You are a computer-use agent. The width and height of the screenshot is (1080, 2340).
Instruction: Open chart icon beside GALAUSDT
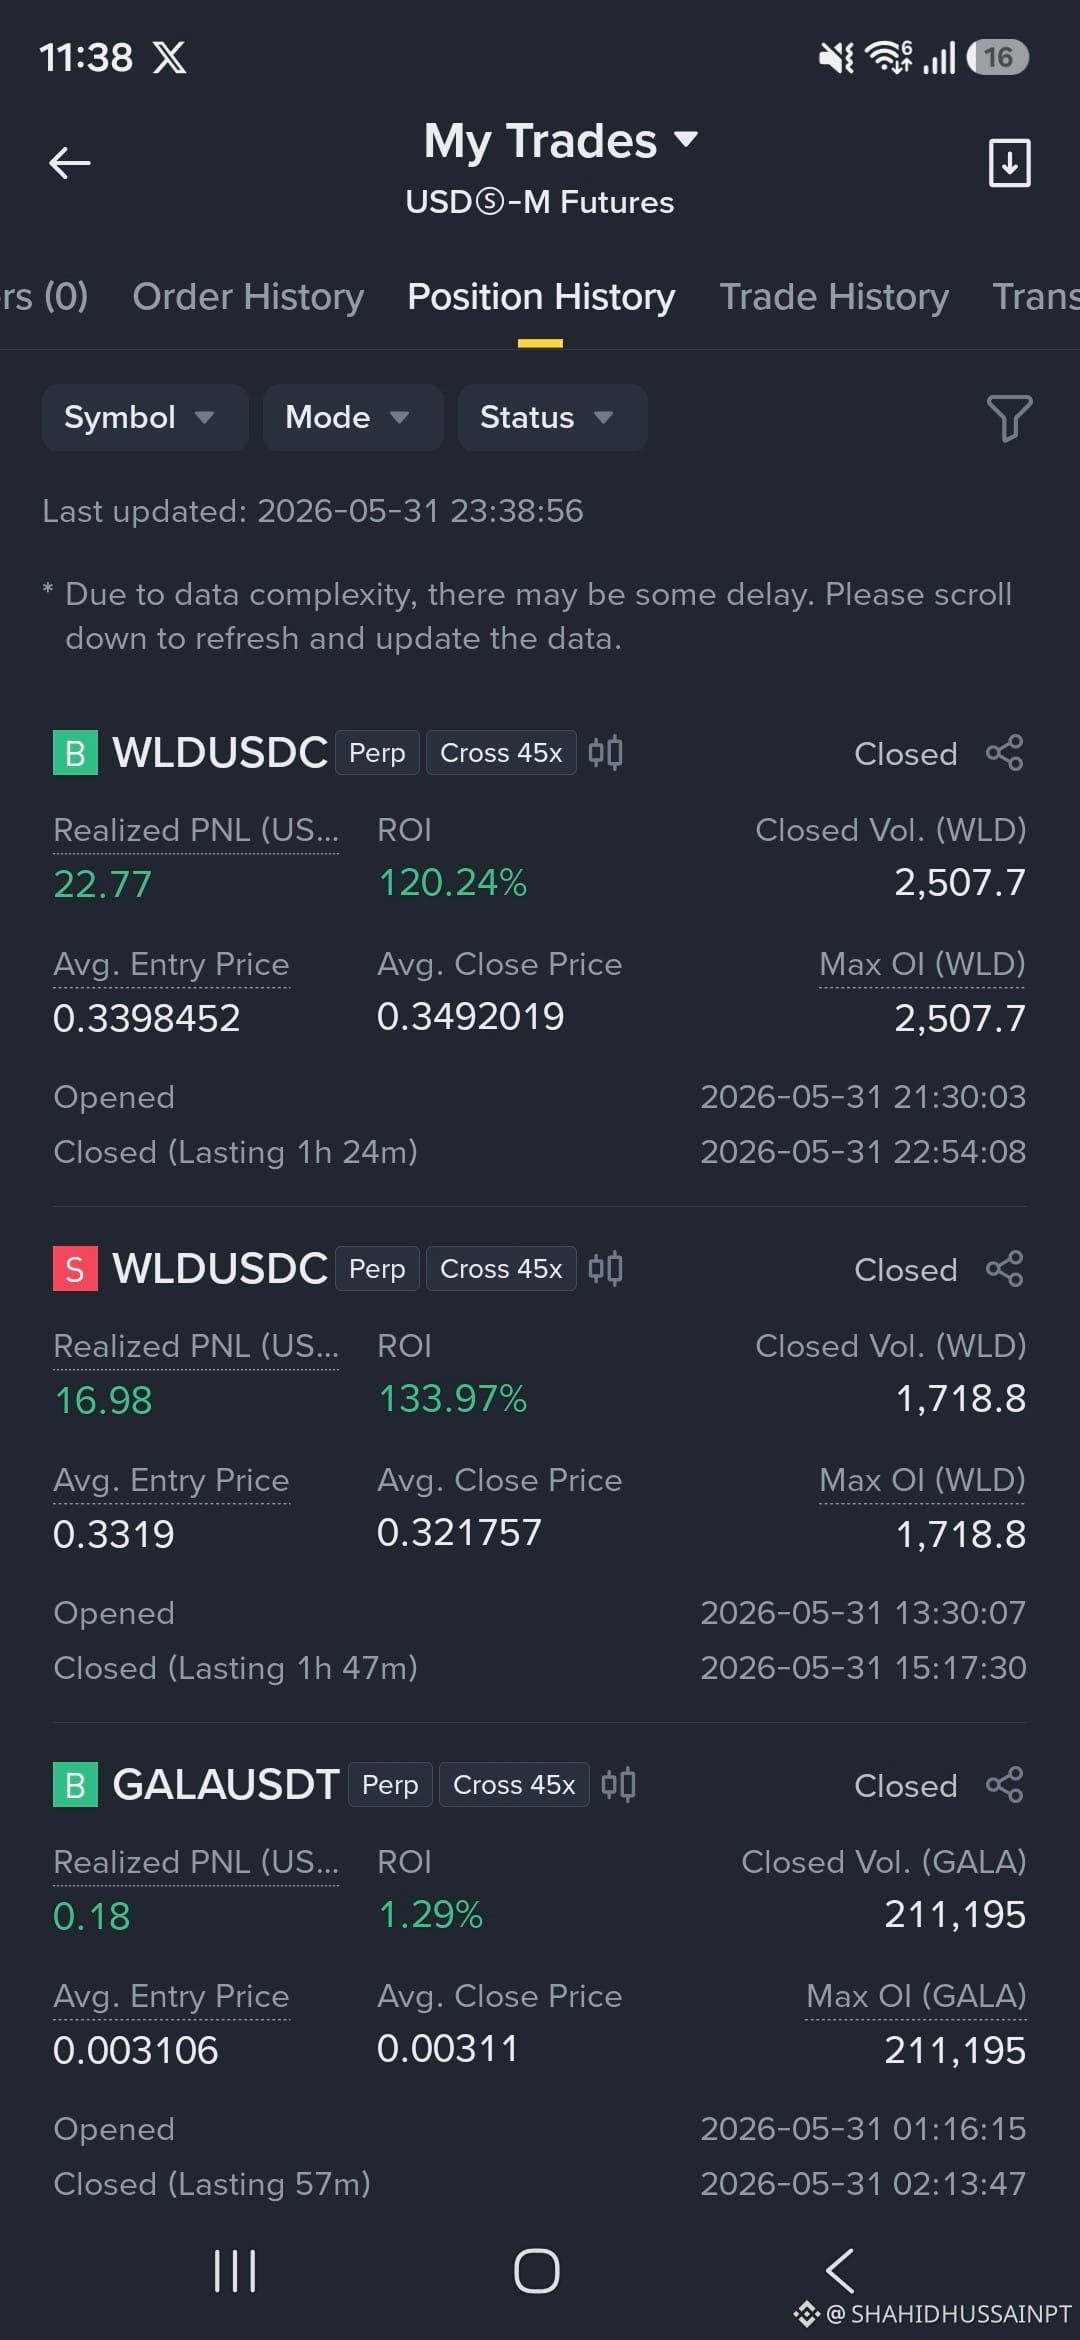[x=618, y=1784]
